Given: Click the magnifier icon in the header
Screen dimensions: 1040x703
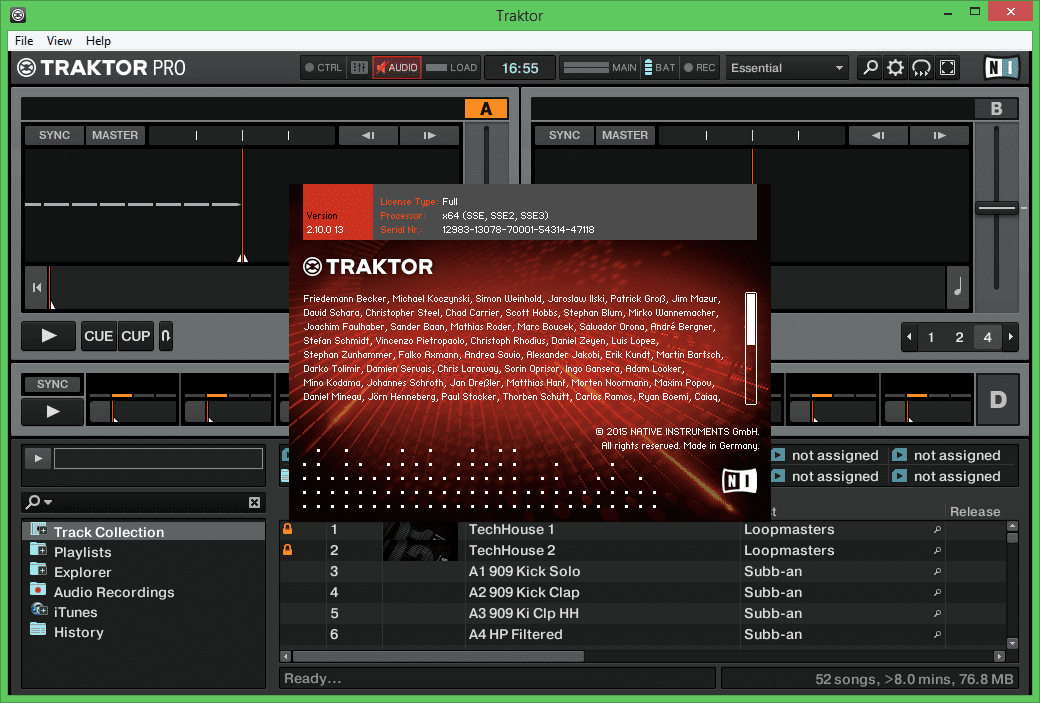Looking at the screenshot, I should pyautogui.click(x=870, y=68).
